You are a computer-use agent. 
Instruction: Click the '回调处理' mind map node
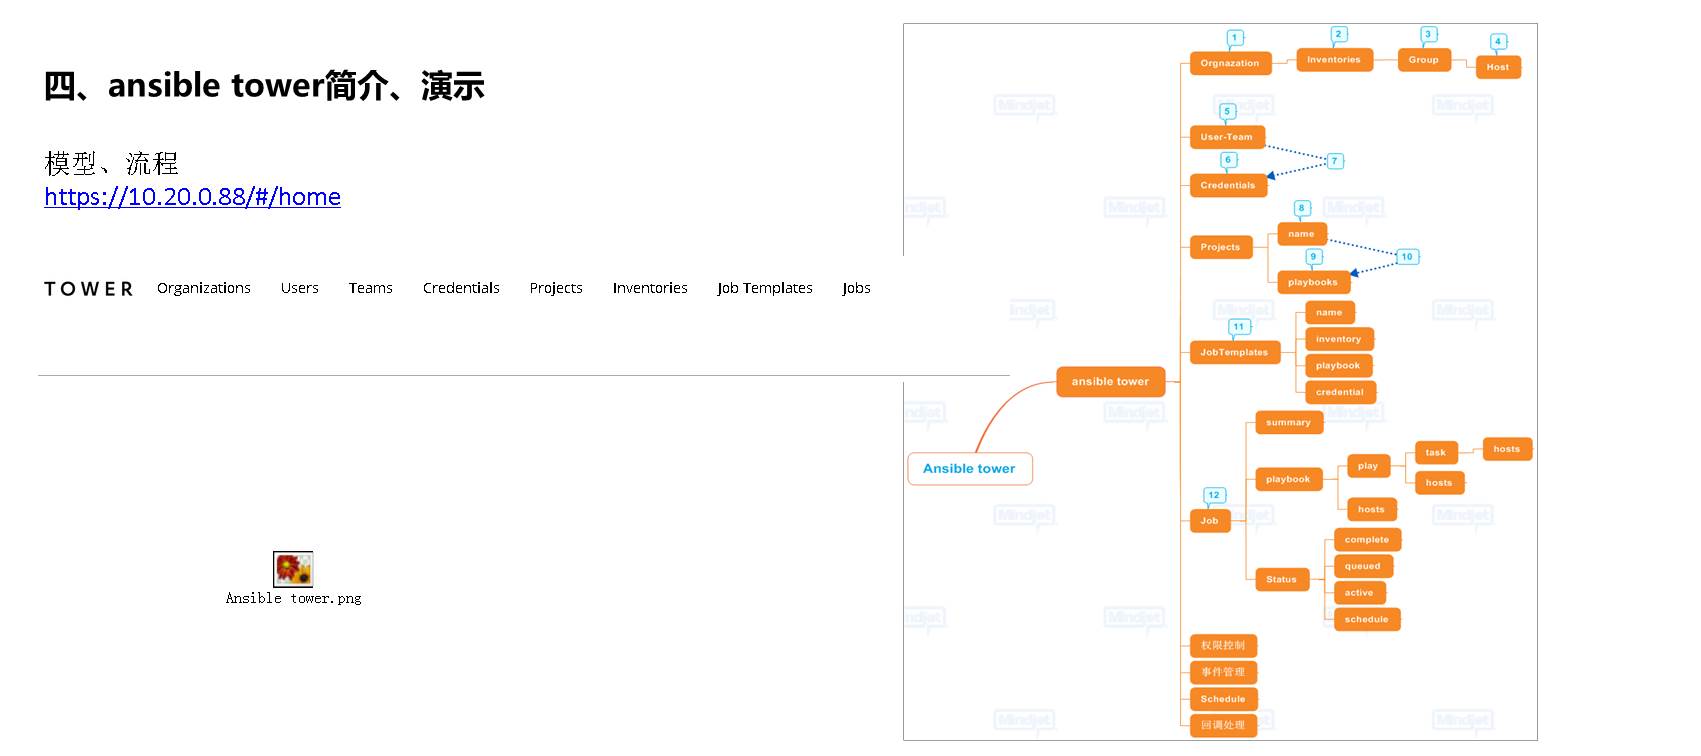[1223, 725]
